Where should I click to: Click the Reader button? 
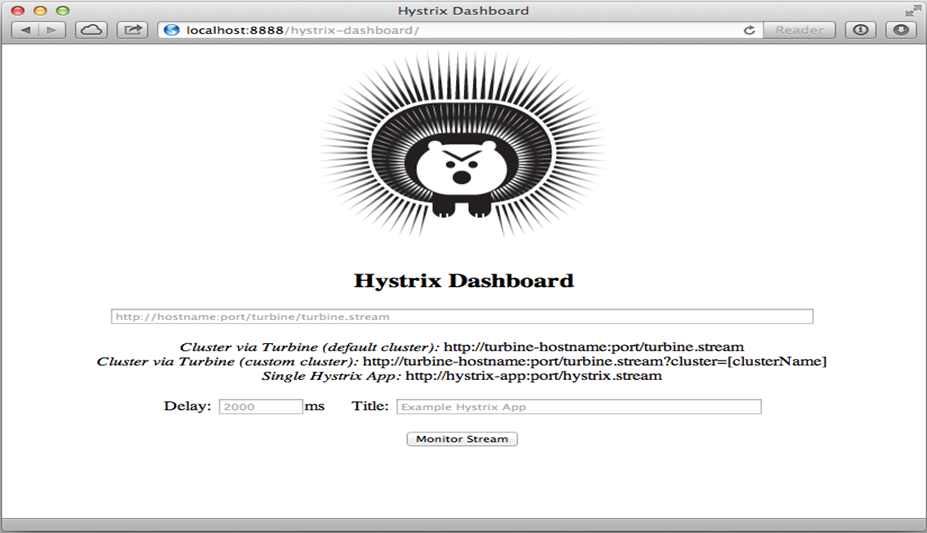pos(799,30)
